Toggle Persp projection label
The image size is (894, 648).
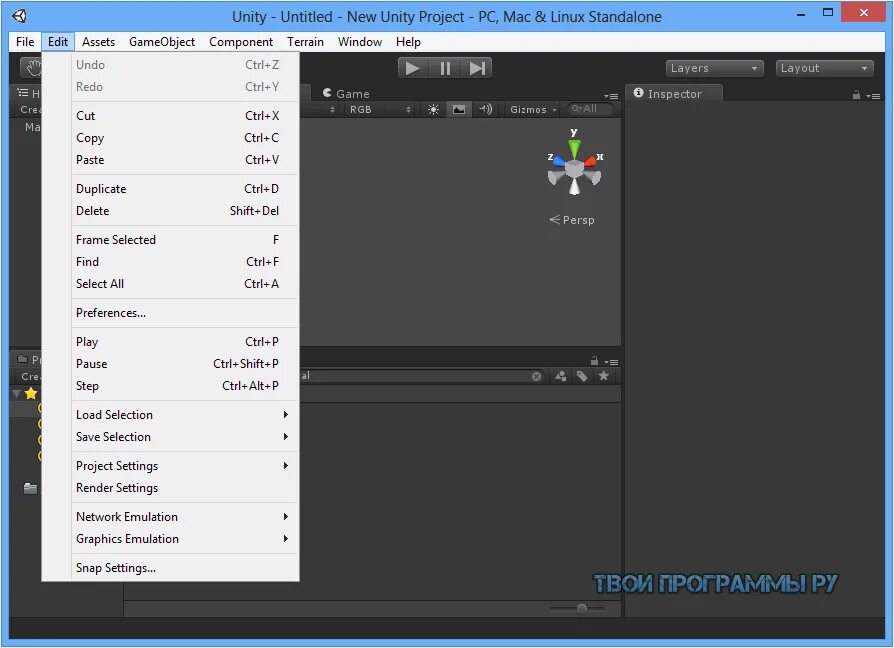[572, 220]
